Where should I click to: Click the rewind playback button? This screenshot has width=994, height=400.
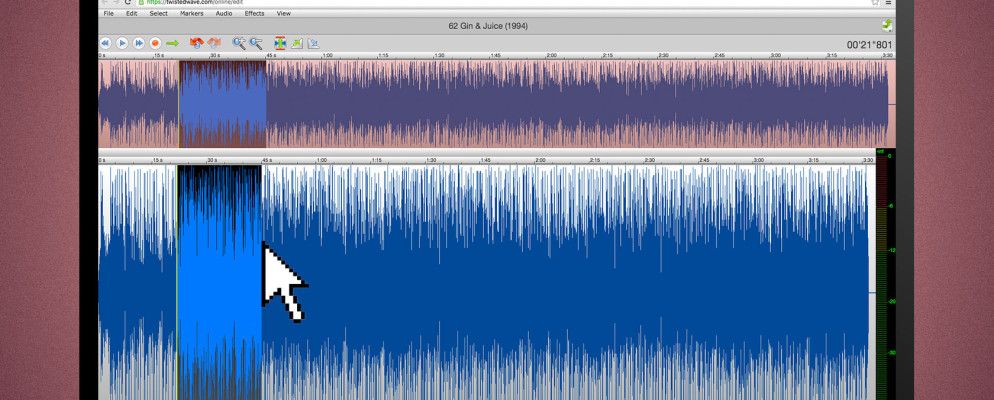(x=105, y=43)
